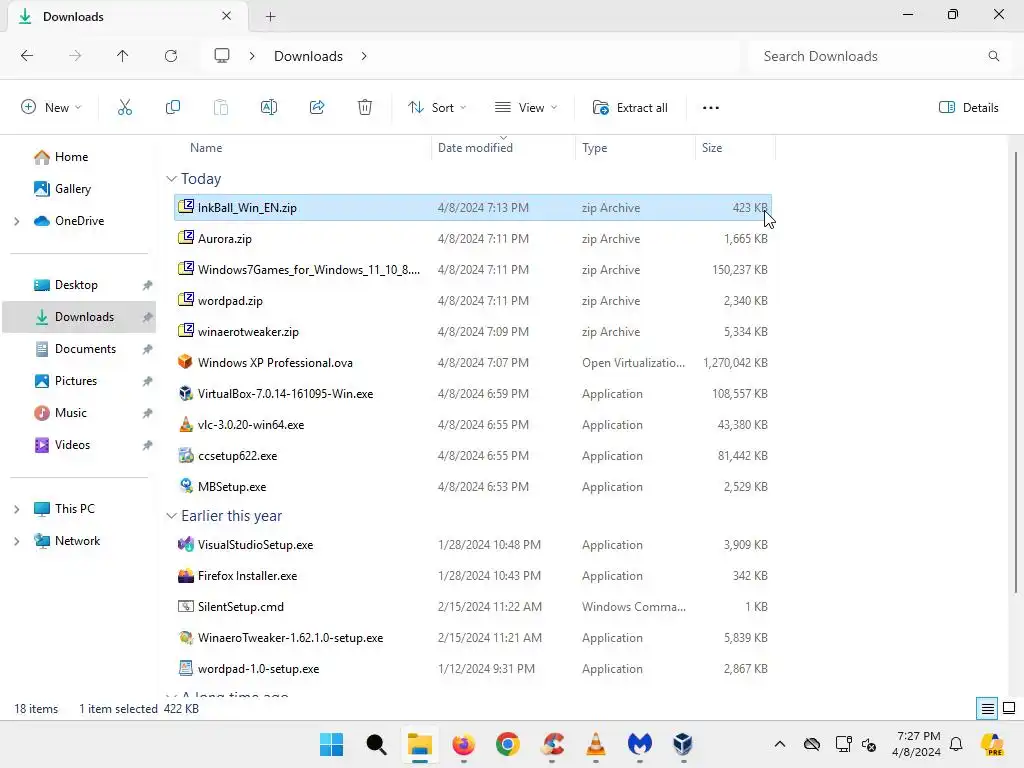The width and height of the screenshot is (1024, 768).
Task: Click the Cut scissors icon
Action: (125, 108)
